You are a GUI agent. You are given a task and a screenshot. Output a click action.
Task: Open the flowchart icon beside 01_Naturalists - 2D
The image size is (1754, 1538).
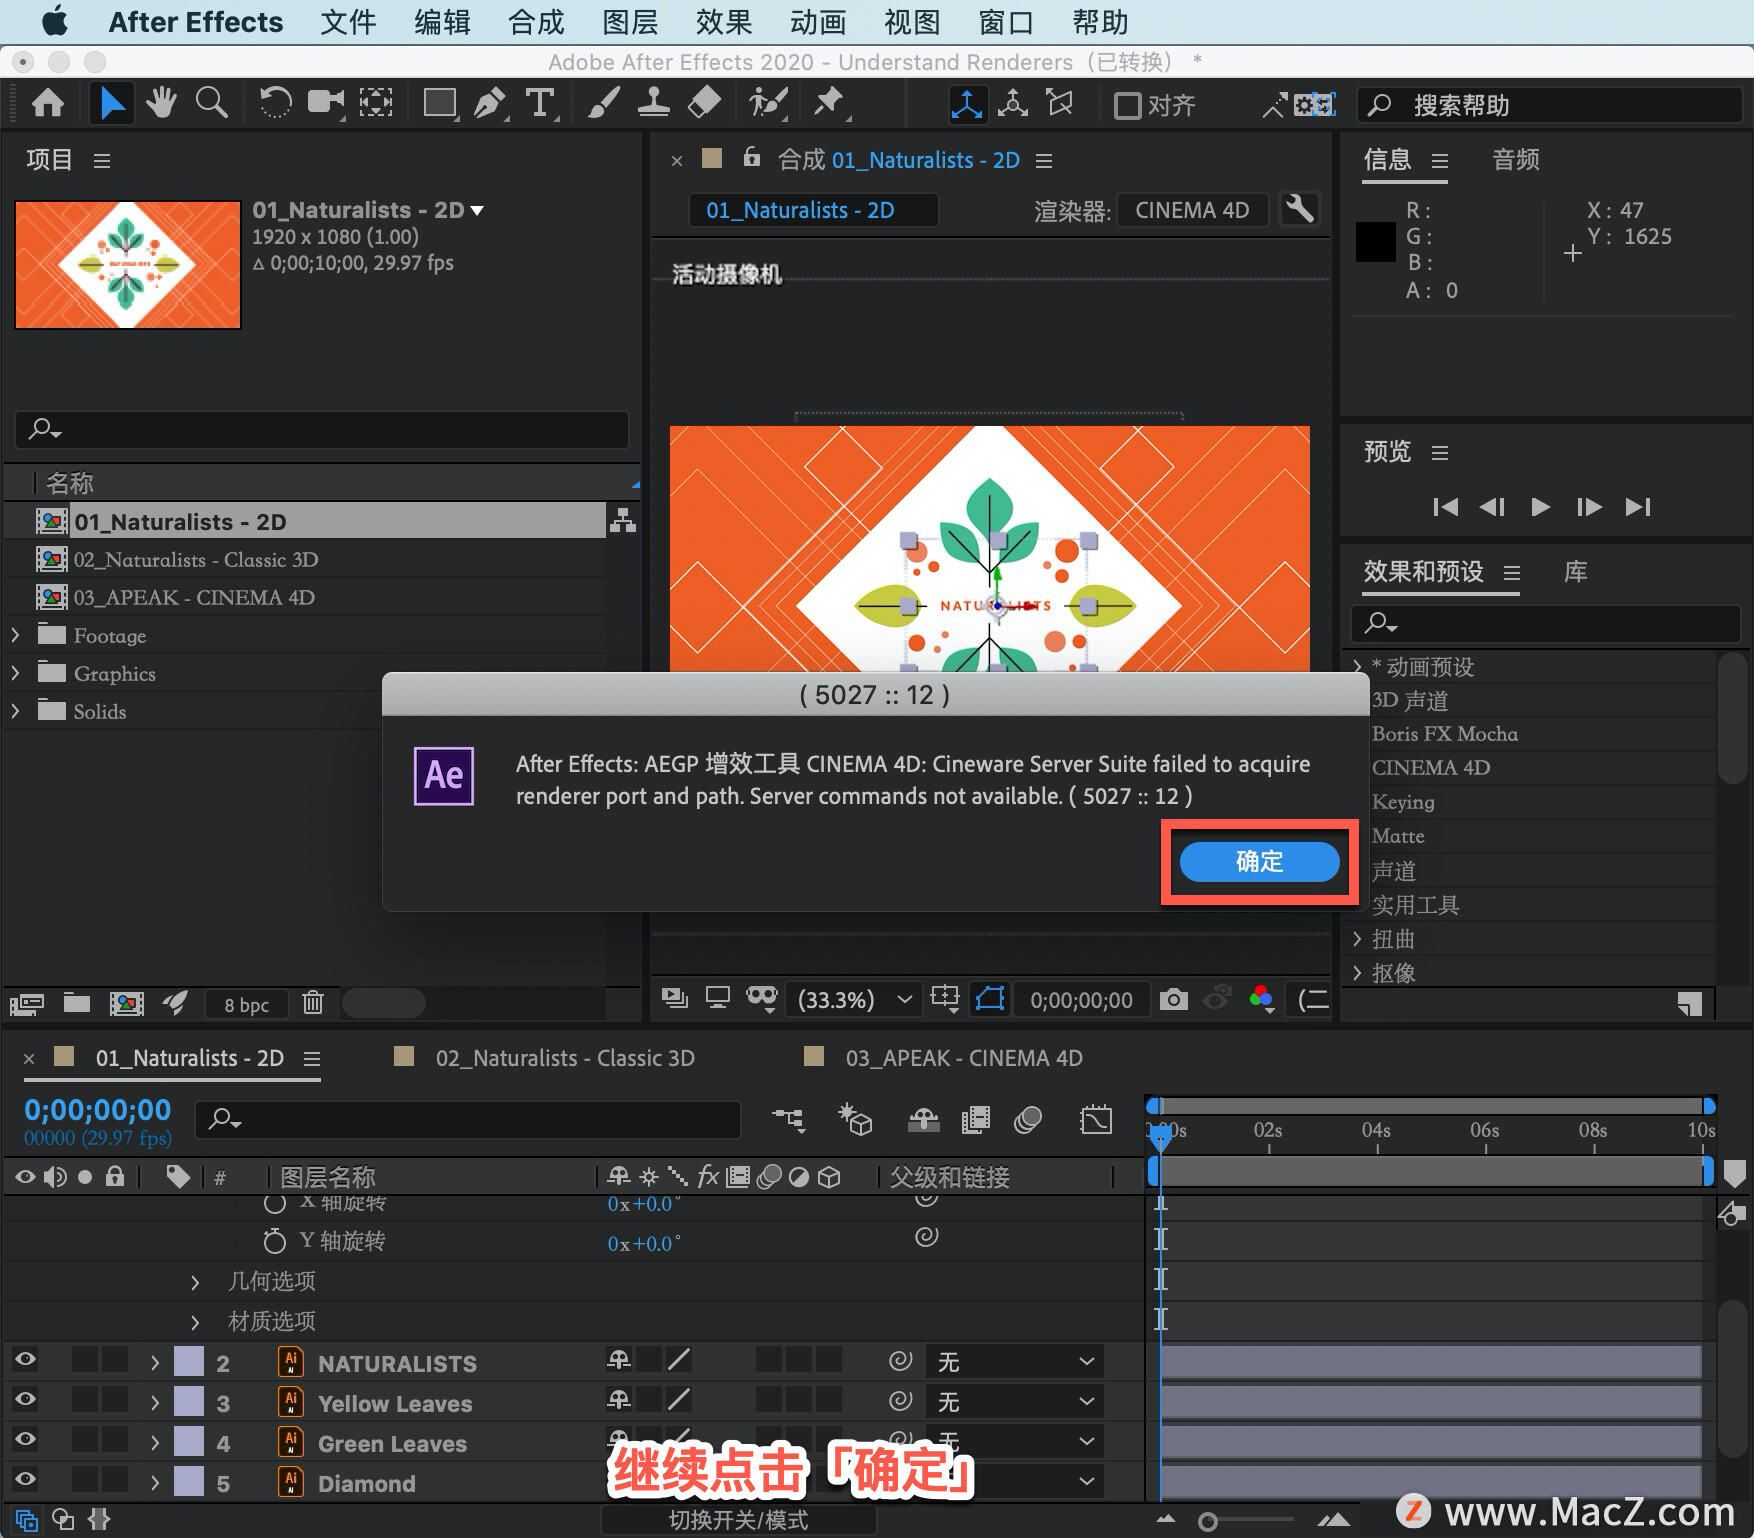point(622,521)
